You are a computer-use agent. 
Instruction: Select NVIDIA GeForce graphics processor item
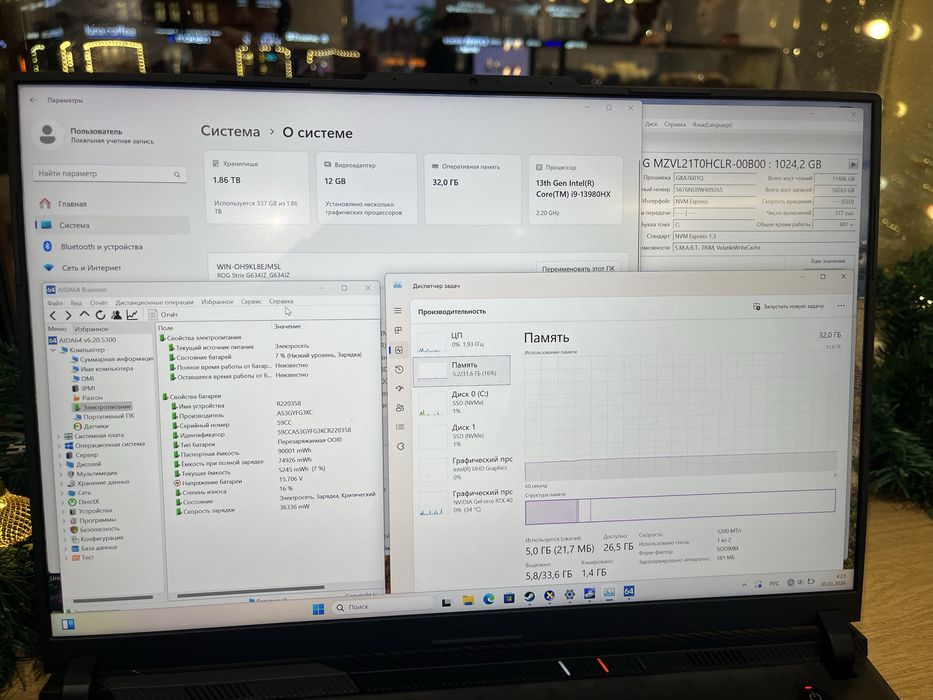click(464, 501)
